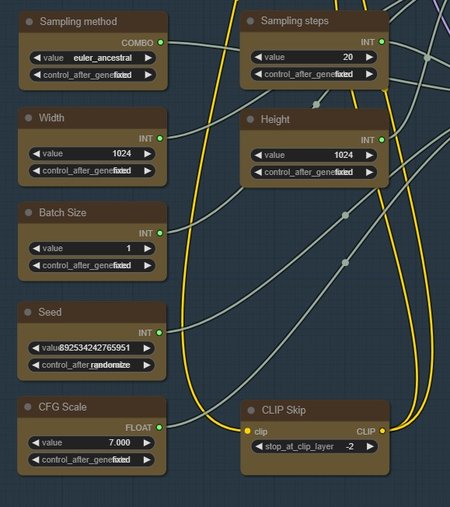The height and width of the screenshot is (507, 450).
Task: Click the Height node INT output socket
Action: [x=382, y=140]
